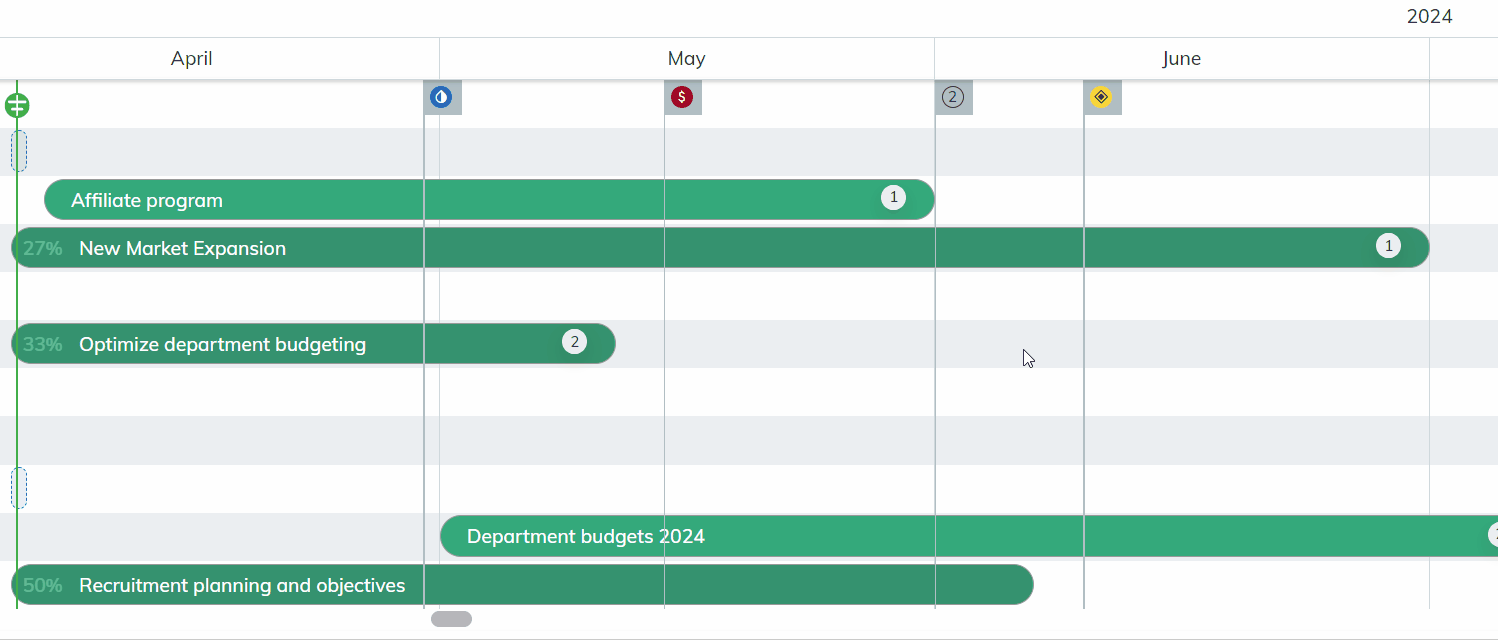Click the horizontal scrollbar handle at bottom

(451, 618)
